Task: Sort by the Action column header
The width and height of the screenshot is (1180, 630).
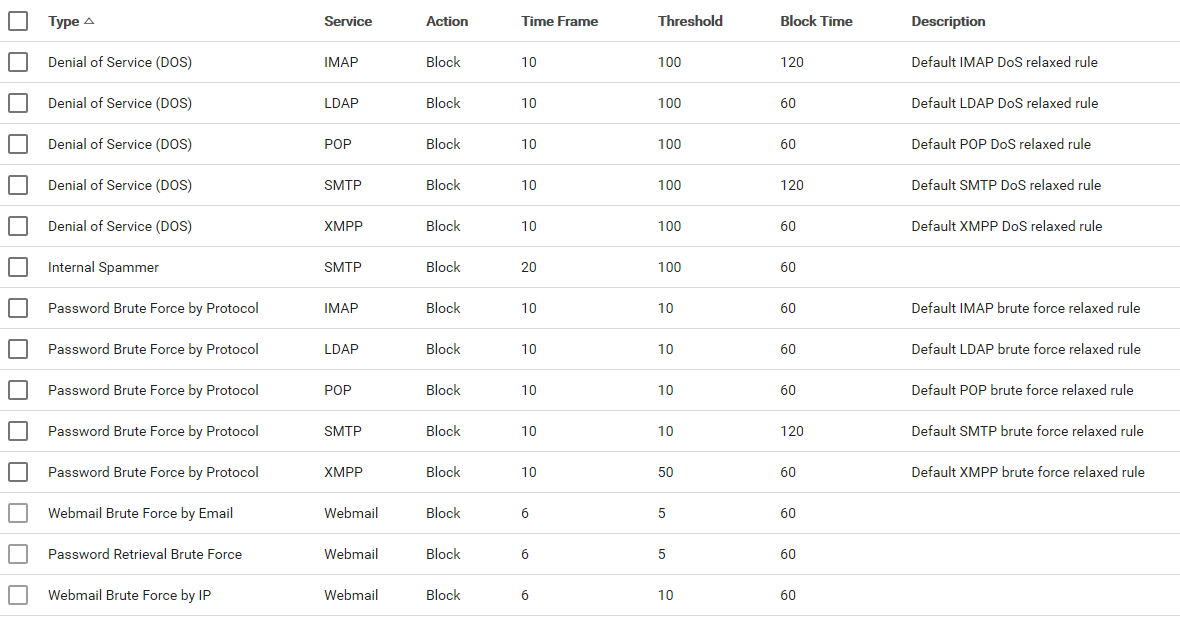Action: [x=447, y=21]
